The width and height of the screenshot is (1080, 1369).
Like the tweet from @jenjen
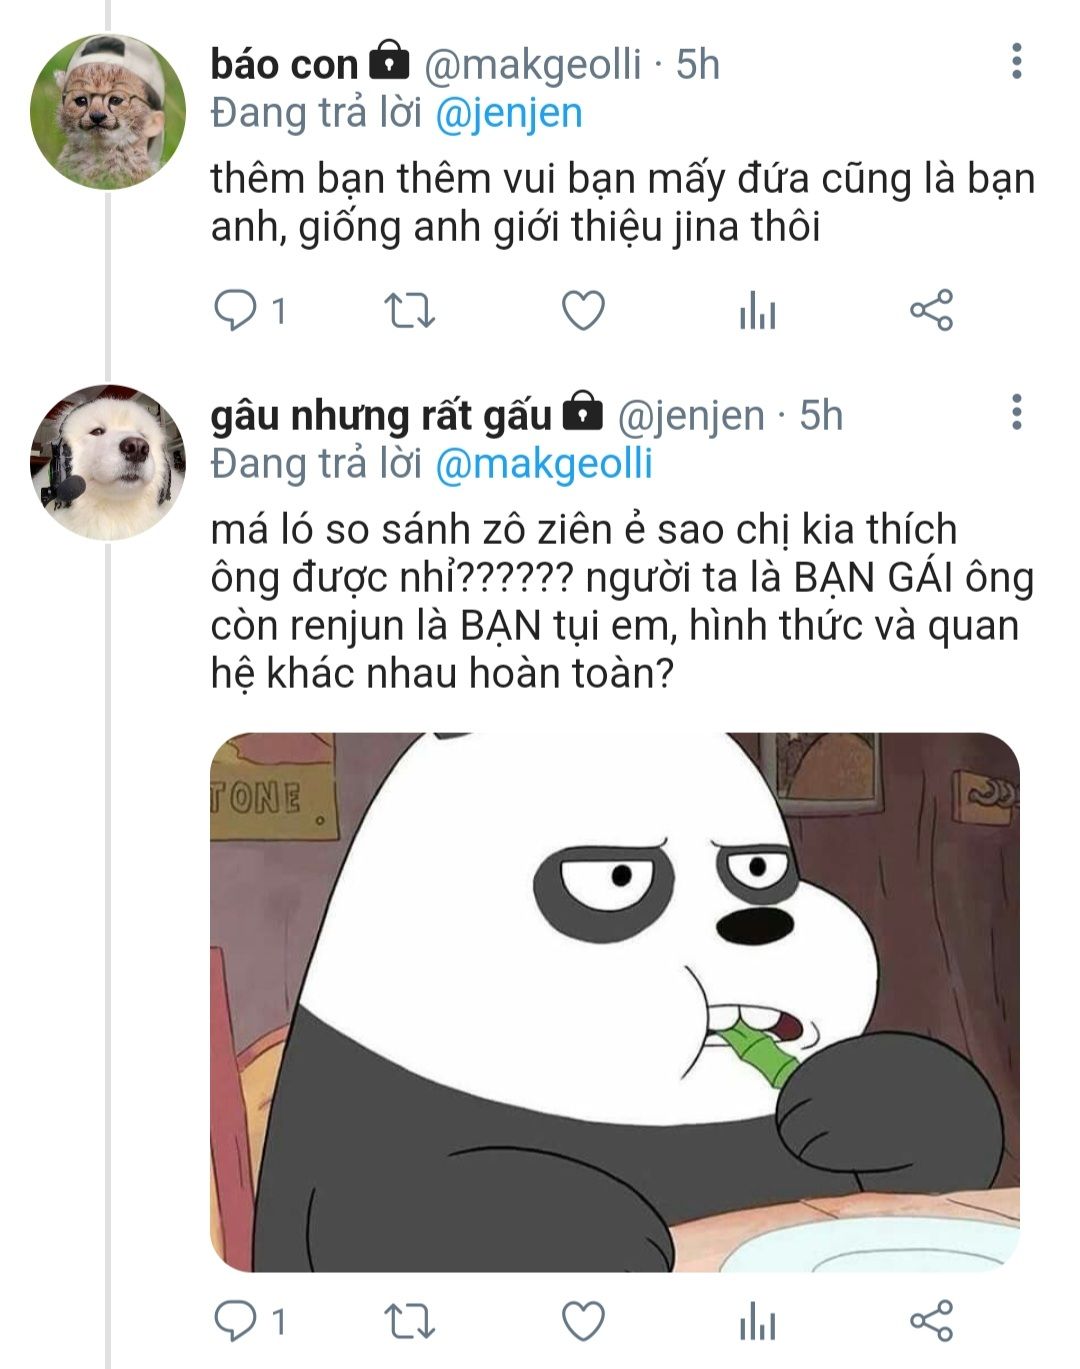583,1322
